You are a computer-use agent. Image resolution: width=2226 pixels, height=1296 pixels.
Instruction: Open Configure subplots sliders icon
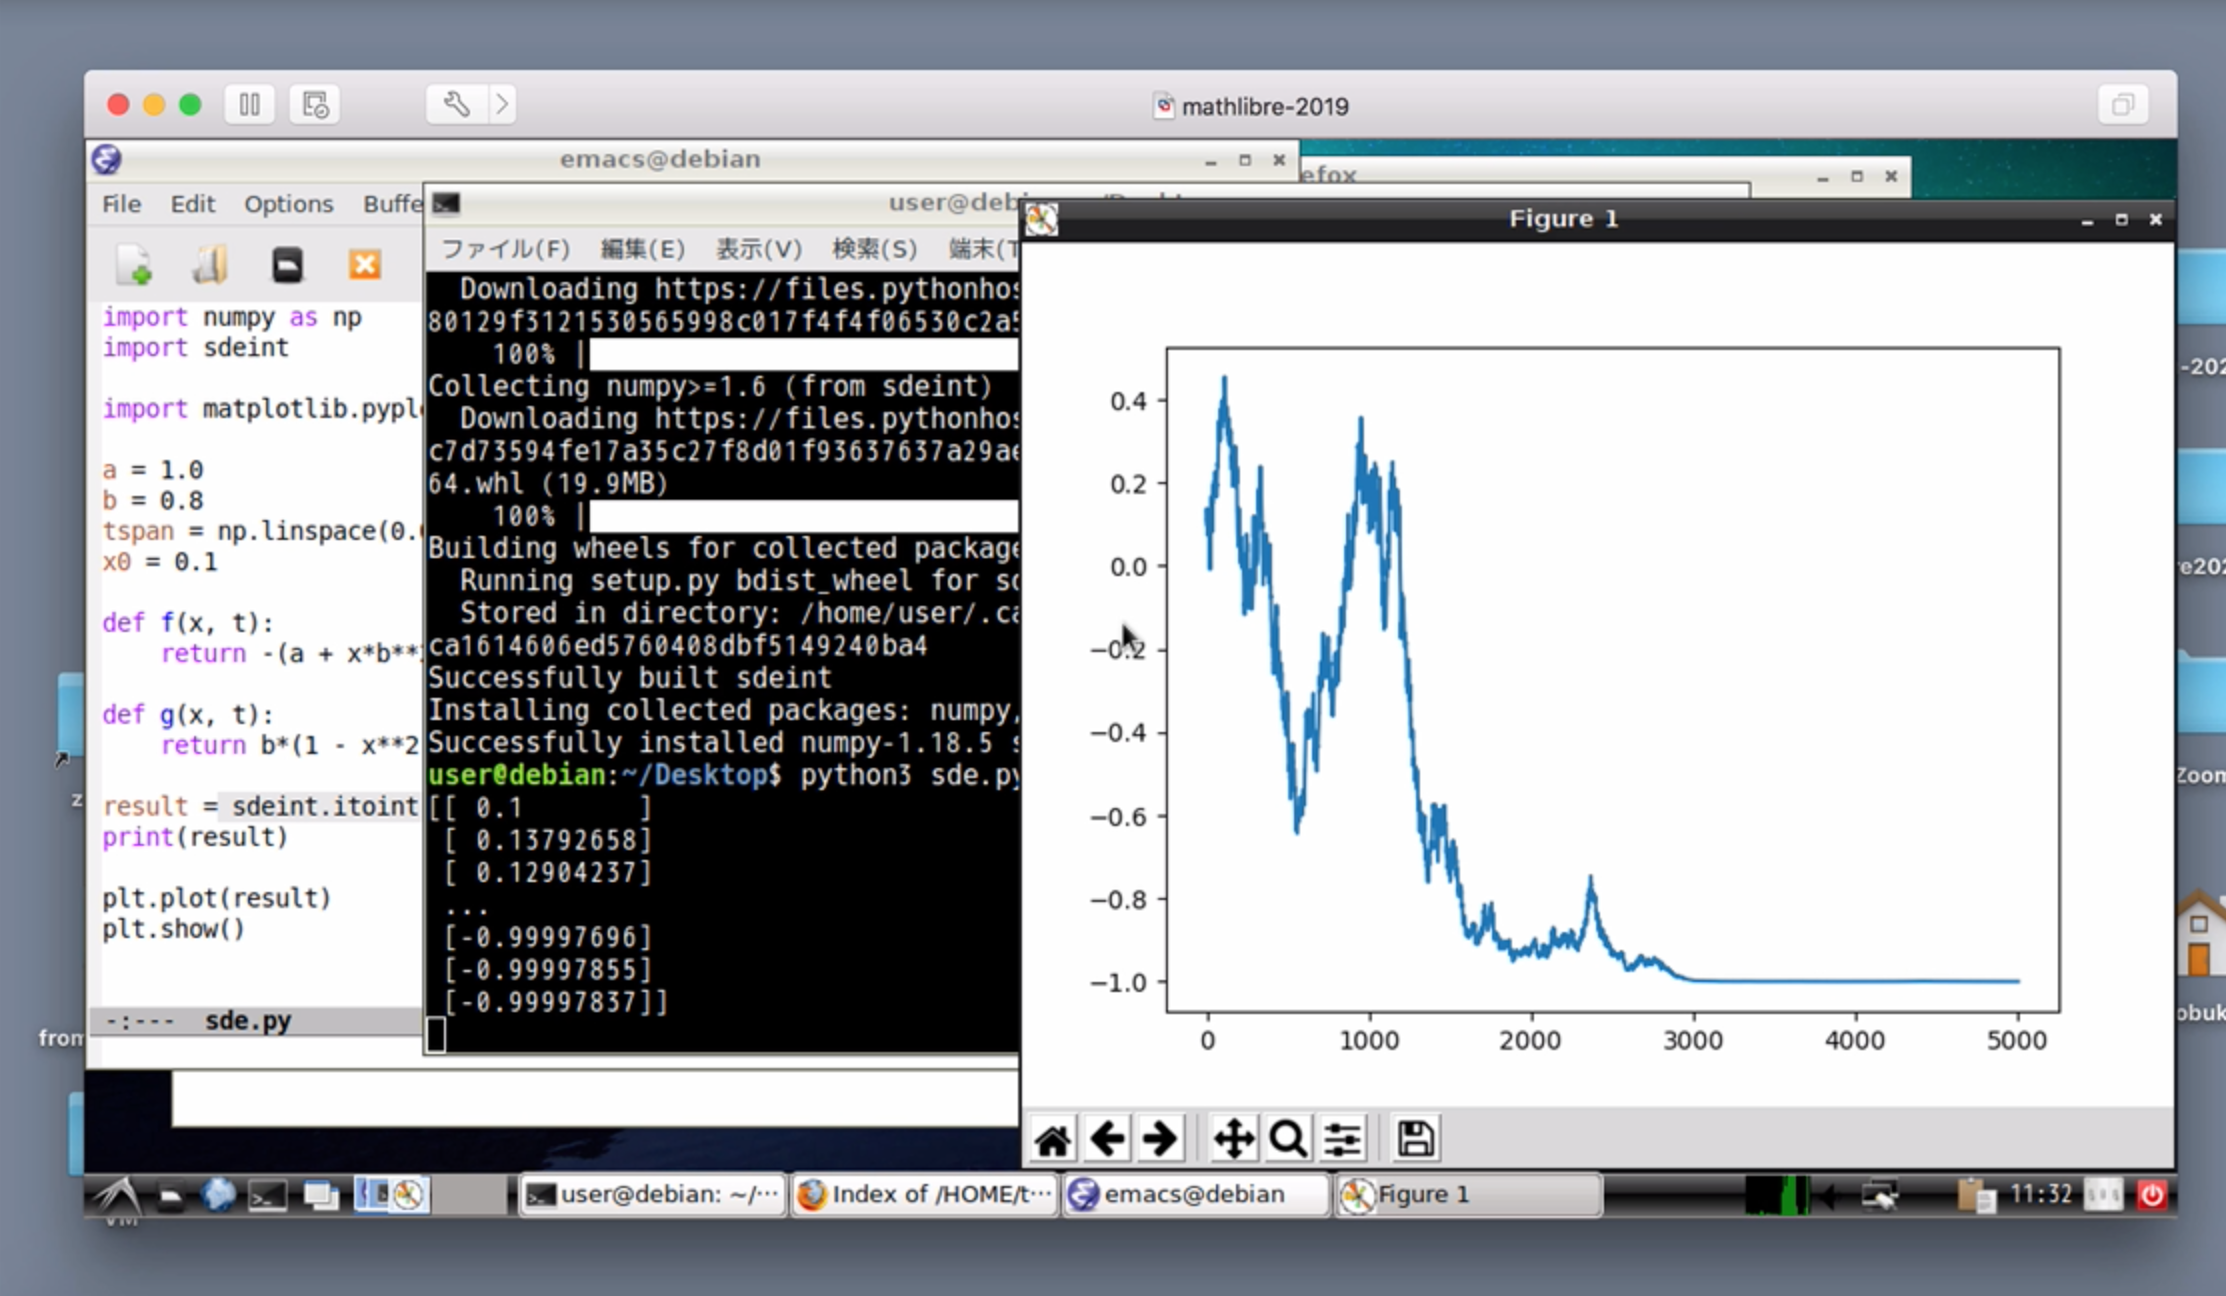1342,1139
